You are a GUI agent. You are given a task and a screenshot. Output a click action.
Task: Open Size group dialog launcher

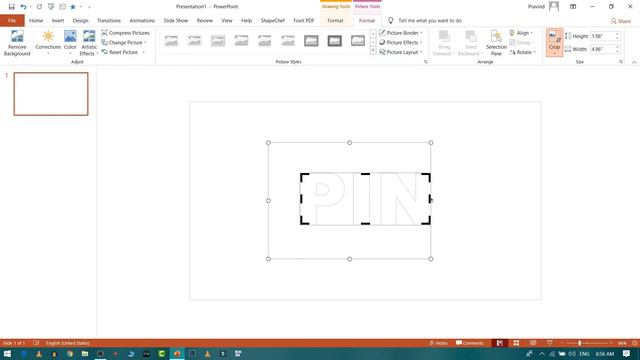point(621,62)
